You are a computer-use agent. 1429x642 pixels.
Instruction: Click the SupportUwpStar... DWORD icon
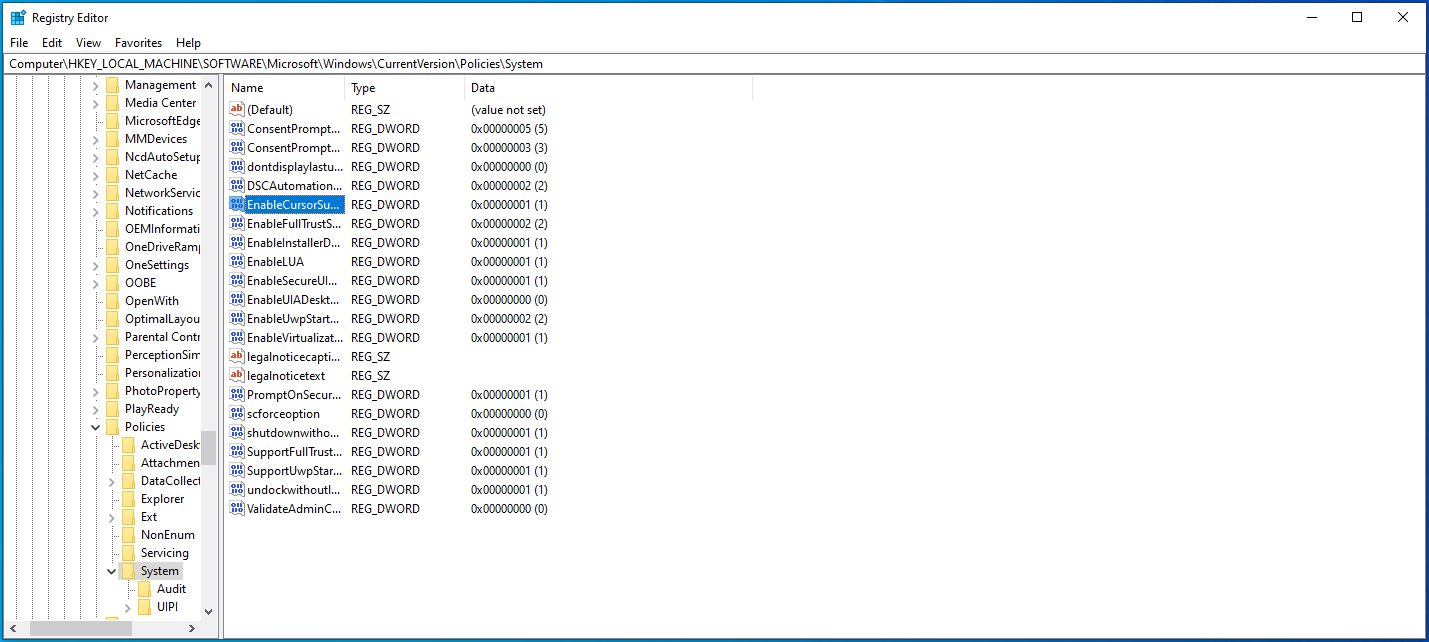(237, 470)
